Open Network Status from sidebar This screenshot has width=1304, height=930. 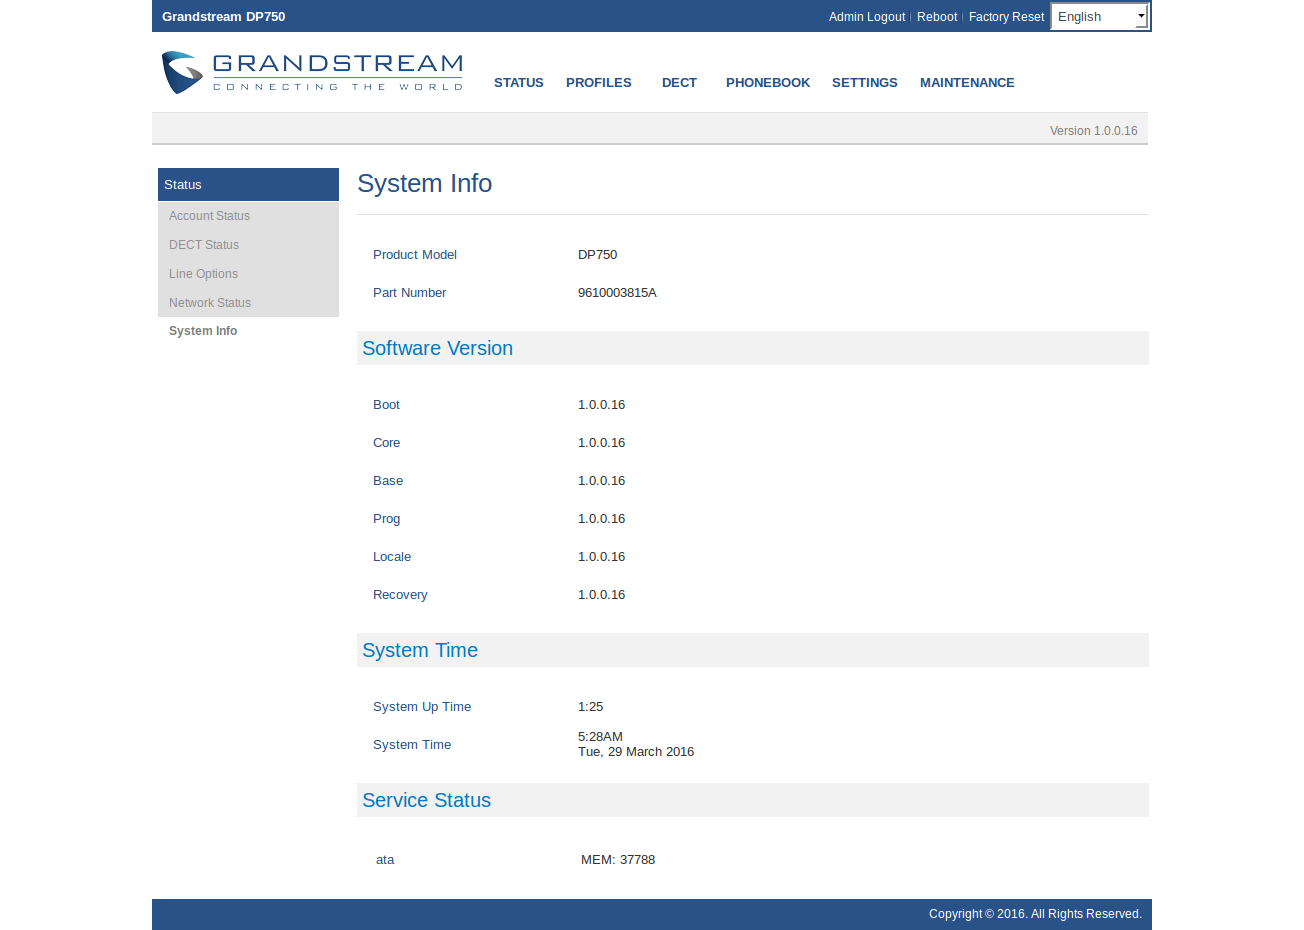click(210, 303)
